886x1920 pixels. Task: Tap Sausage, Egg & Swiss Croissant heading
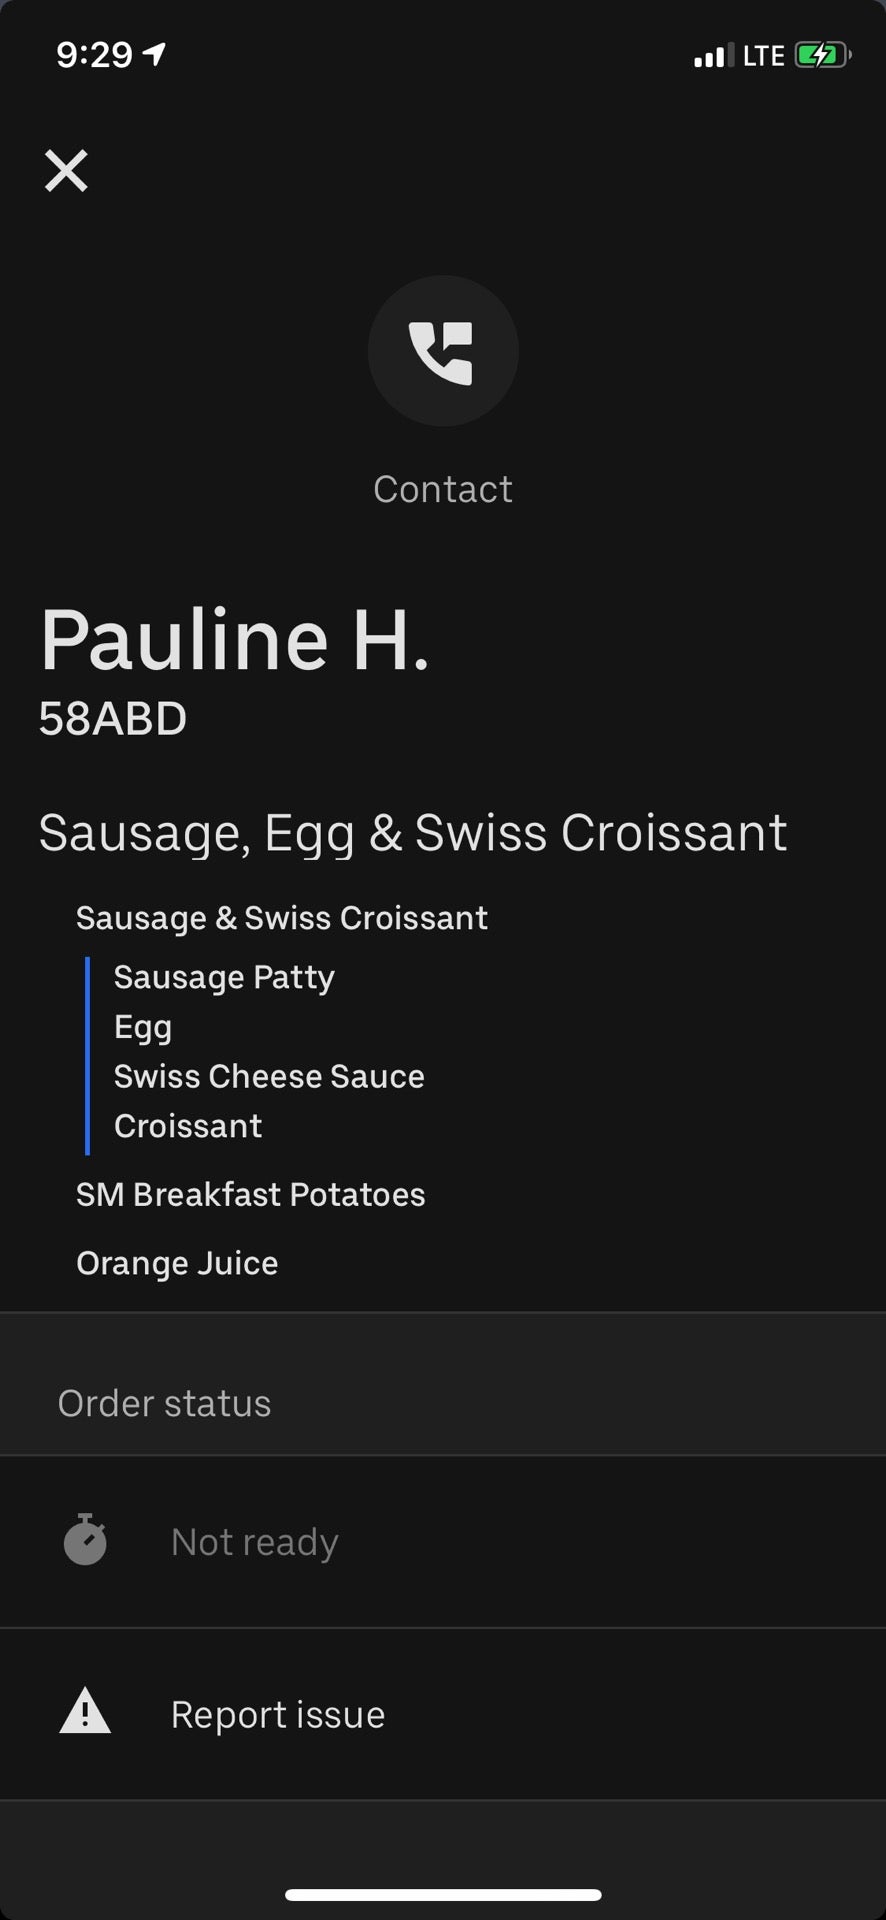click(412, 833)
